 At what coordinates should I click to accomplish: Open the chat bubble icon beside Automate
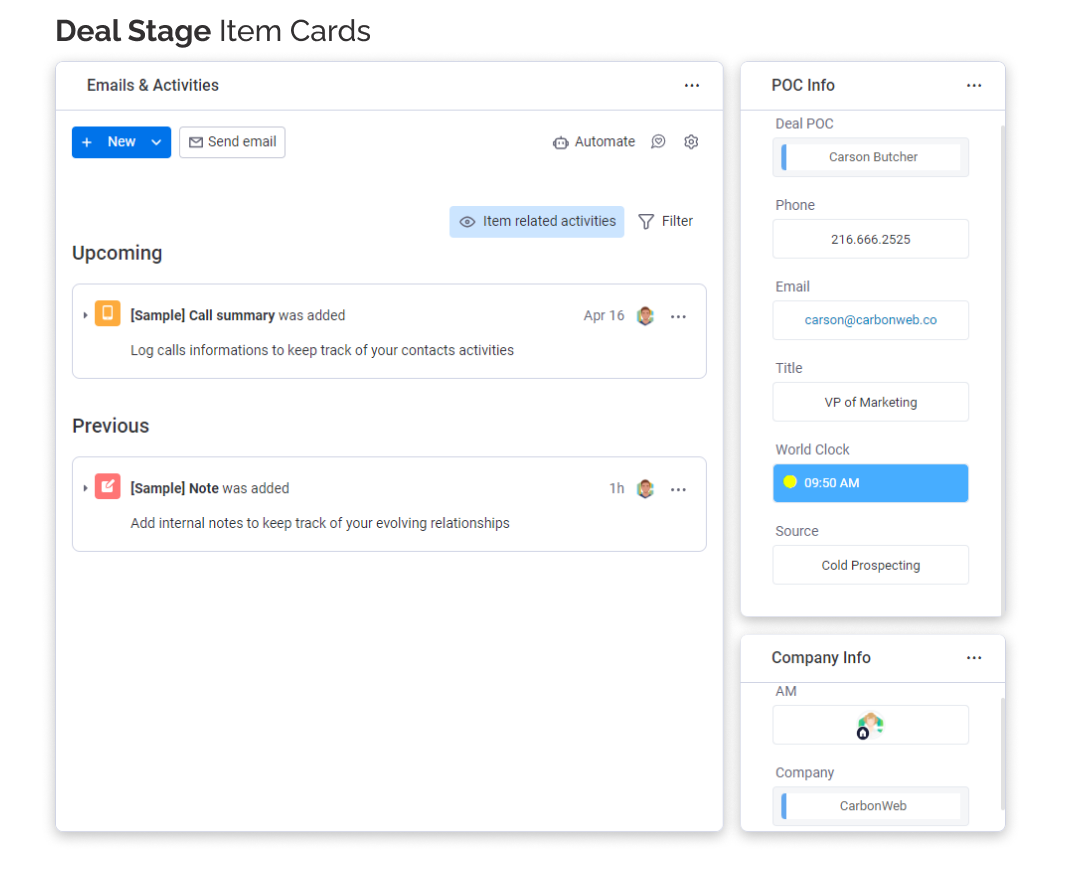pyautogui.click(x=658, y=142)
